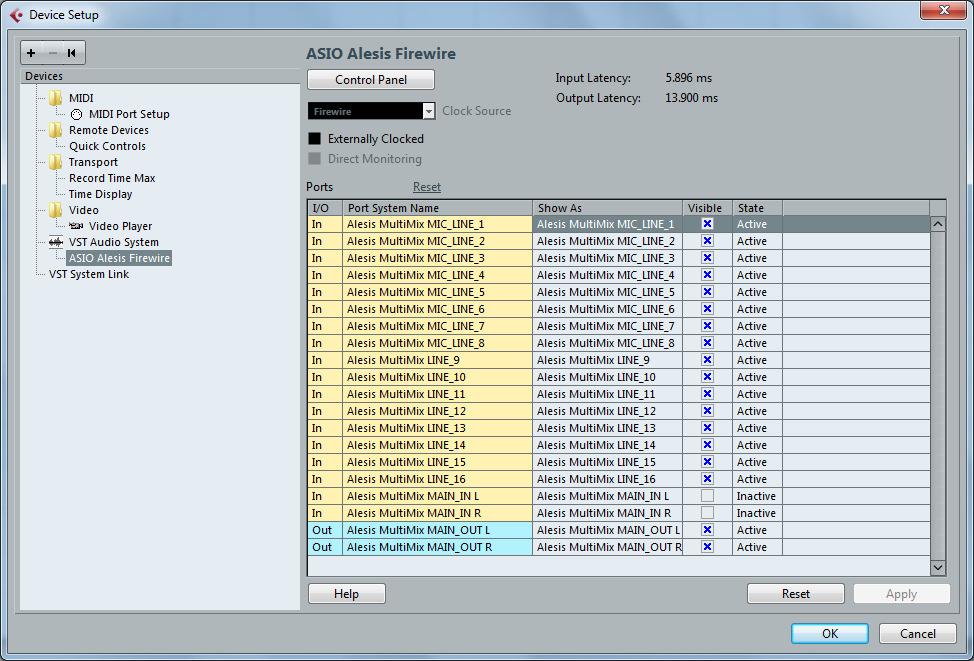Select VST System Link in the tree
This screenshot has width=974, height=661.
pyautogui.click(x=89, y=274)
